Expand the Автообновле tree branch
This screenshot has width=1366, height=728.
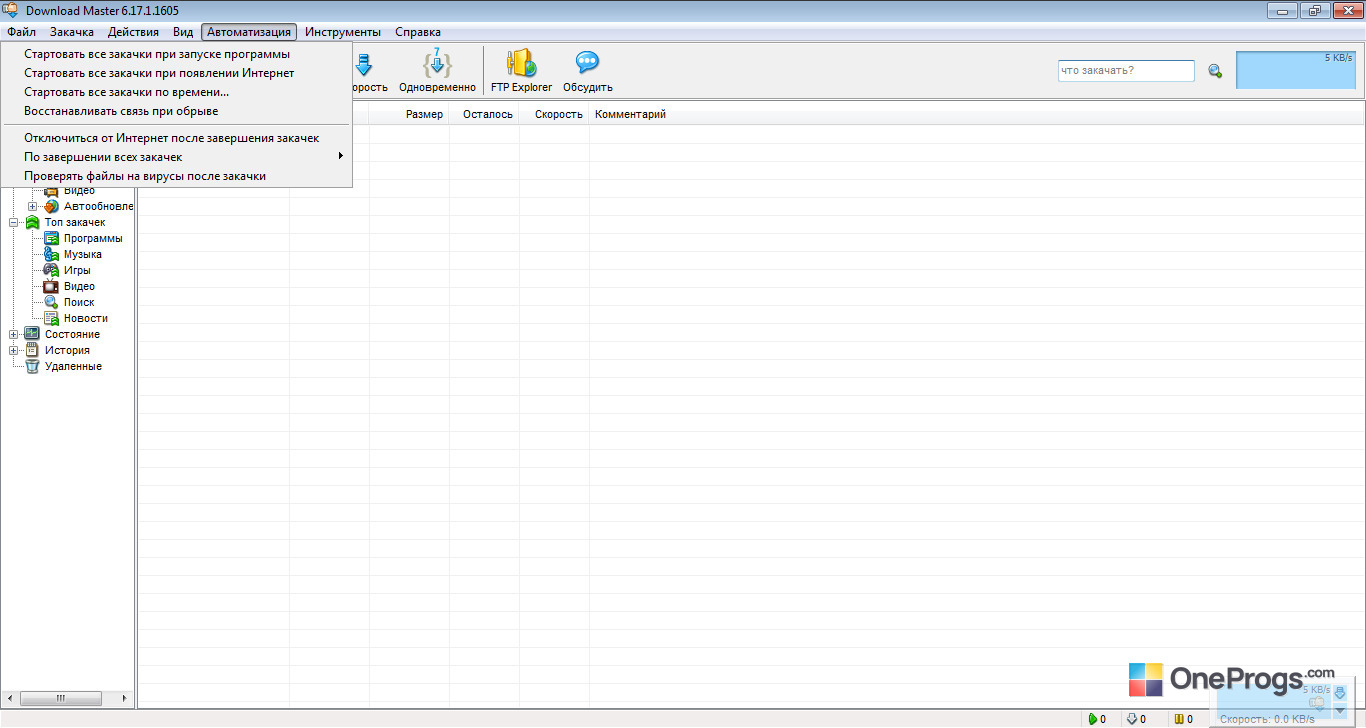tap(33, 206)
